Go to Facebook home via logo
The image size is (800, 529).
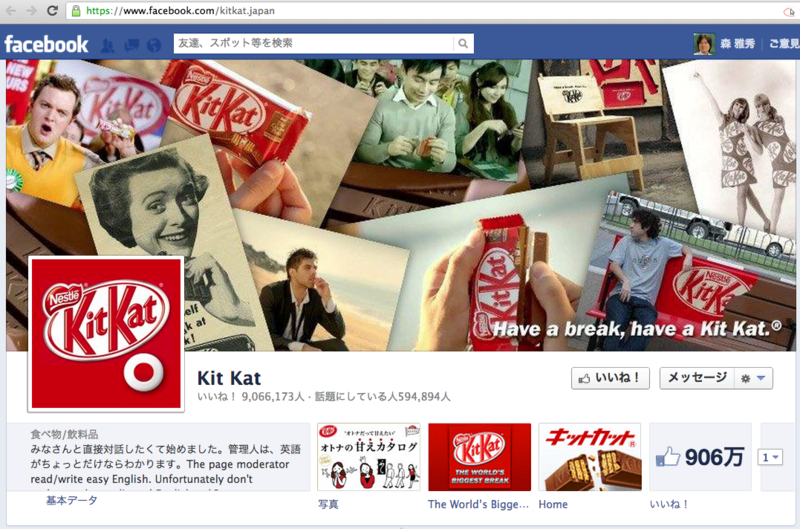[x=46, y=44]
